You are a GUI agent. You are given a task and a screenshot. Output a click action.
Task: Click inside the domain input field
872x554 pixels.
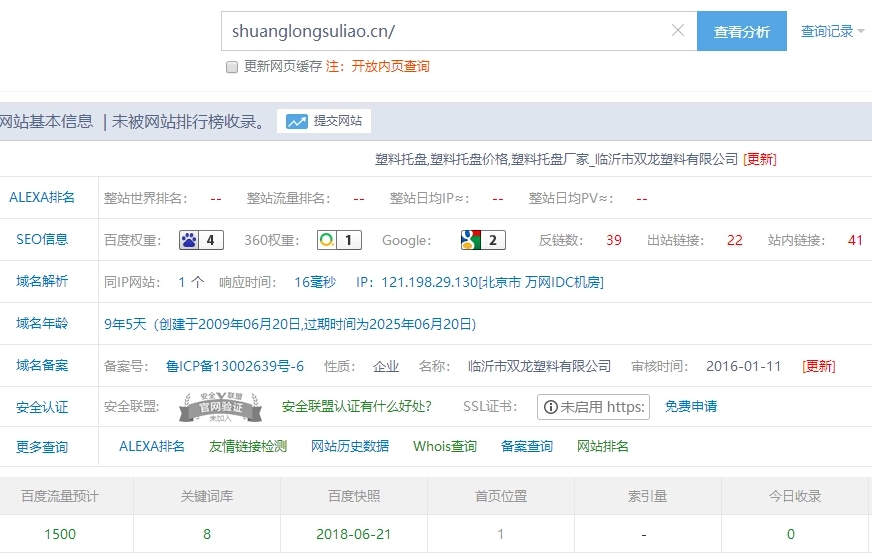point(445,31)
